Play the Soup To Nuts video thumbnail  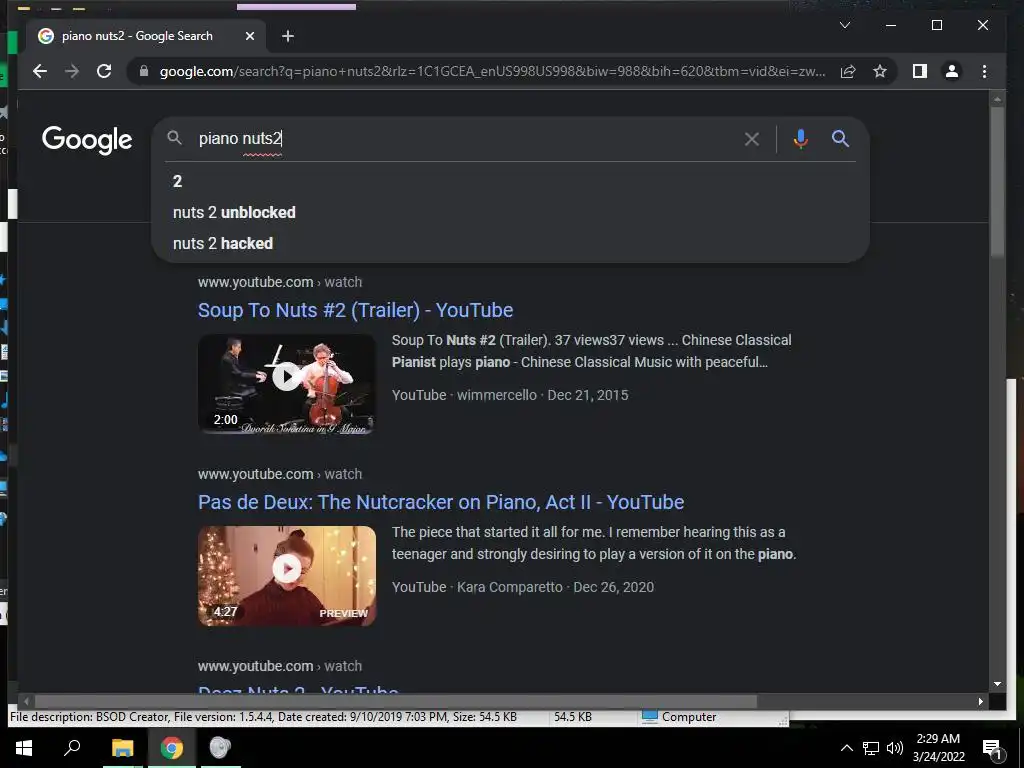(287, 384)
